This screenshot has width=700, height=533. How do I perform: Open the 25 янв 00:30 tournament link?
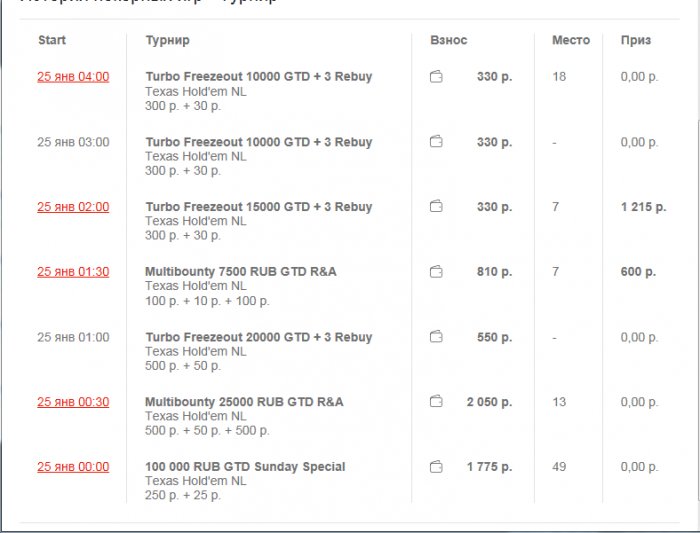tap(73, 402)
